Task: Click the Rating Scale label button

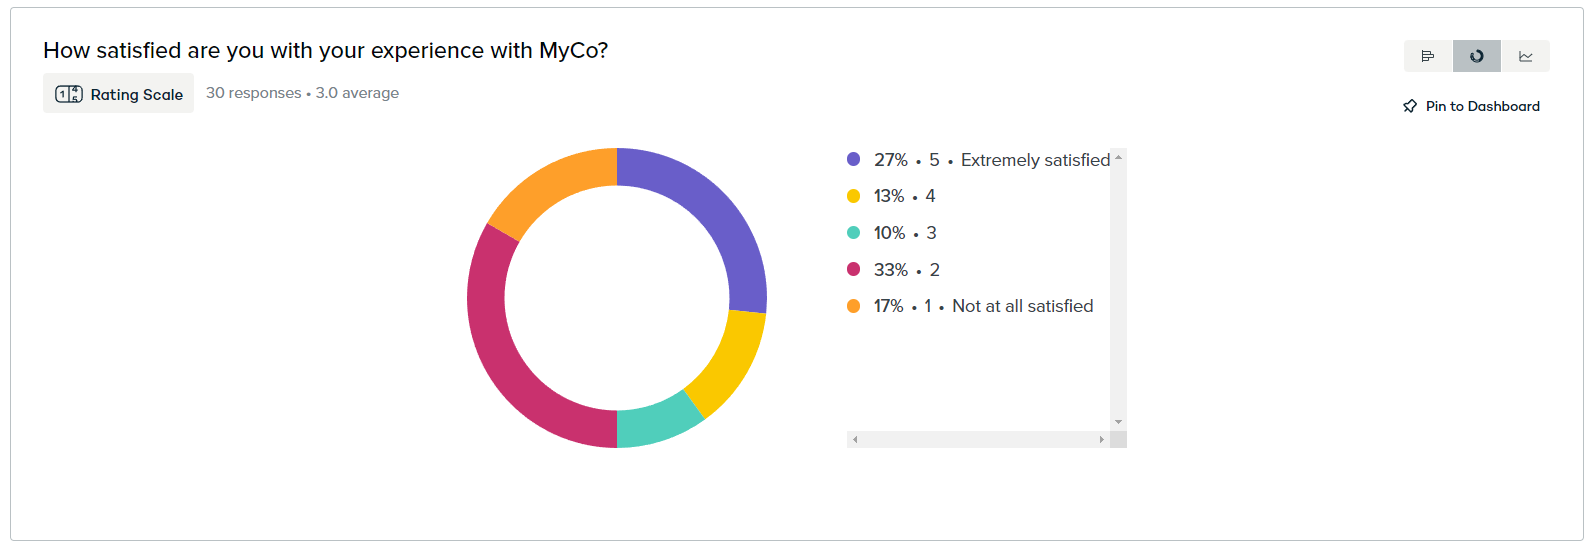Action: click(x=118, y=94)
